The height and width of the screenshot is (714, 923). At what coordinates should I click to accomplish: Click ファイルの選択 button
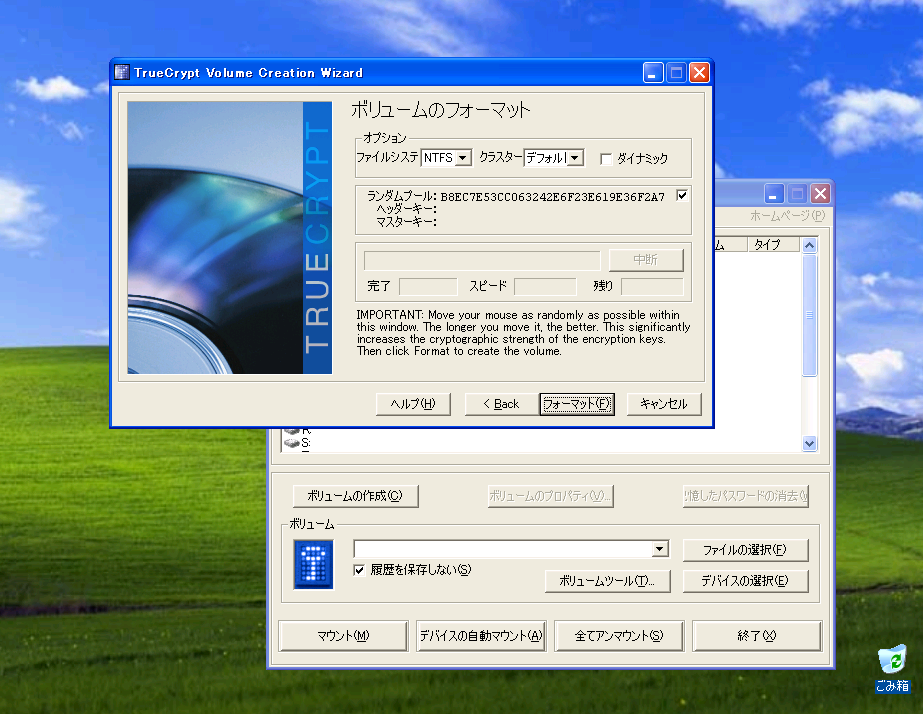click(745, 550)
